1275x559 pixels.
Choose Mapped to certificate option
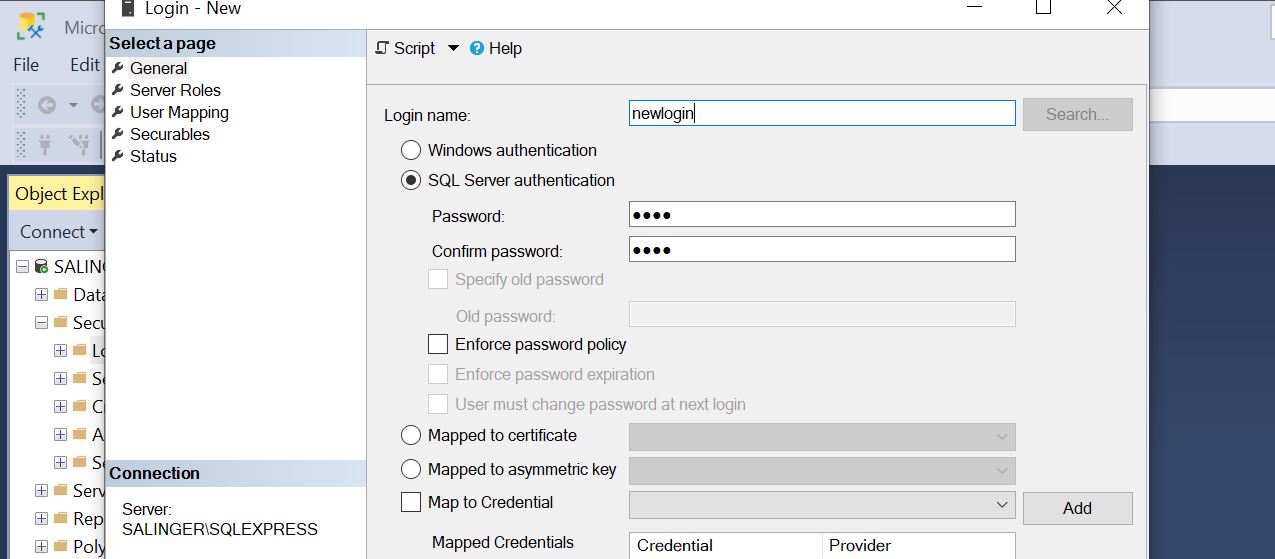pos(411,435)
